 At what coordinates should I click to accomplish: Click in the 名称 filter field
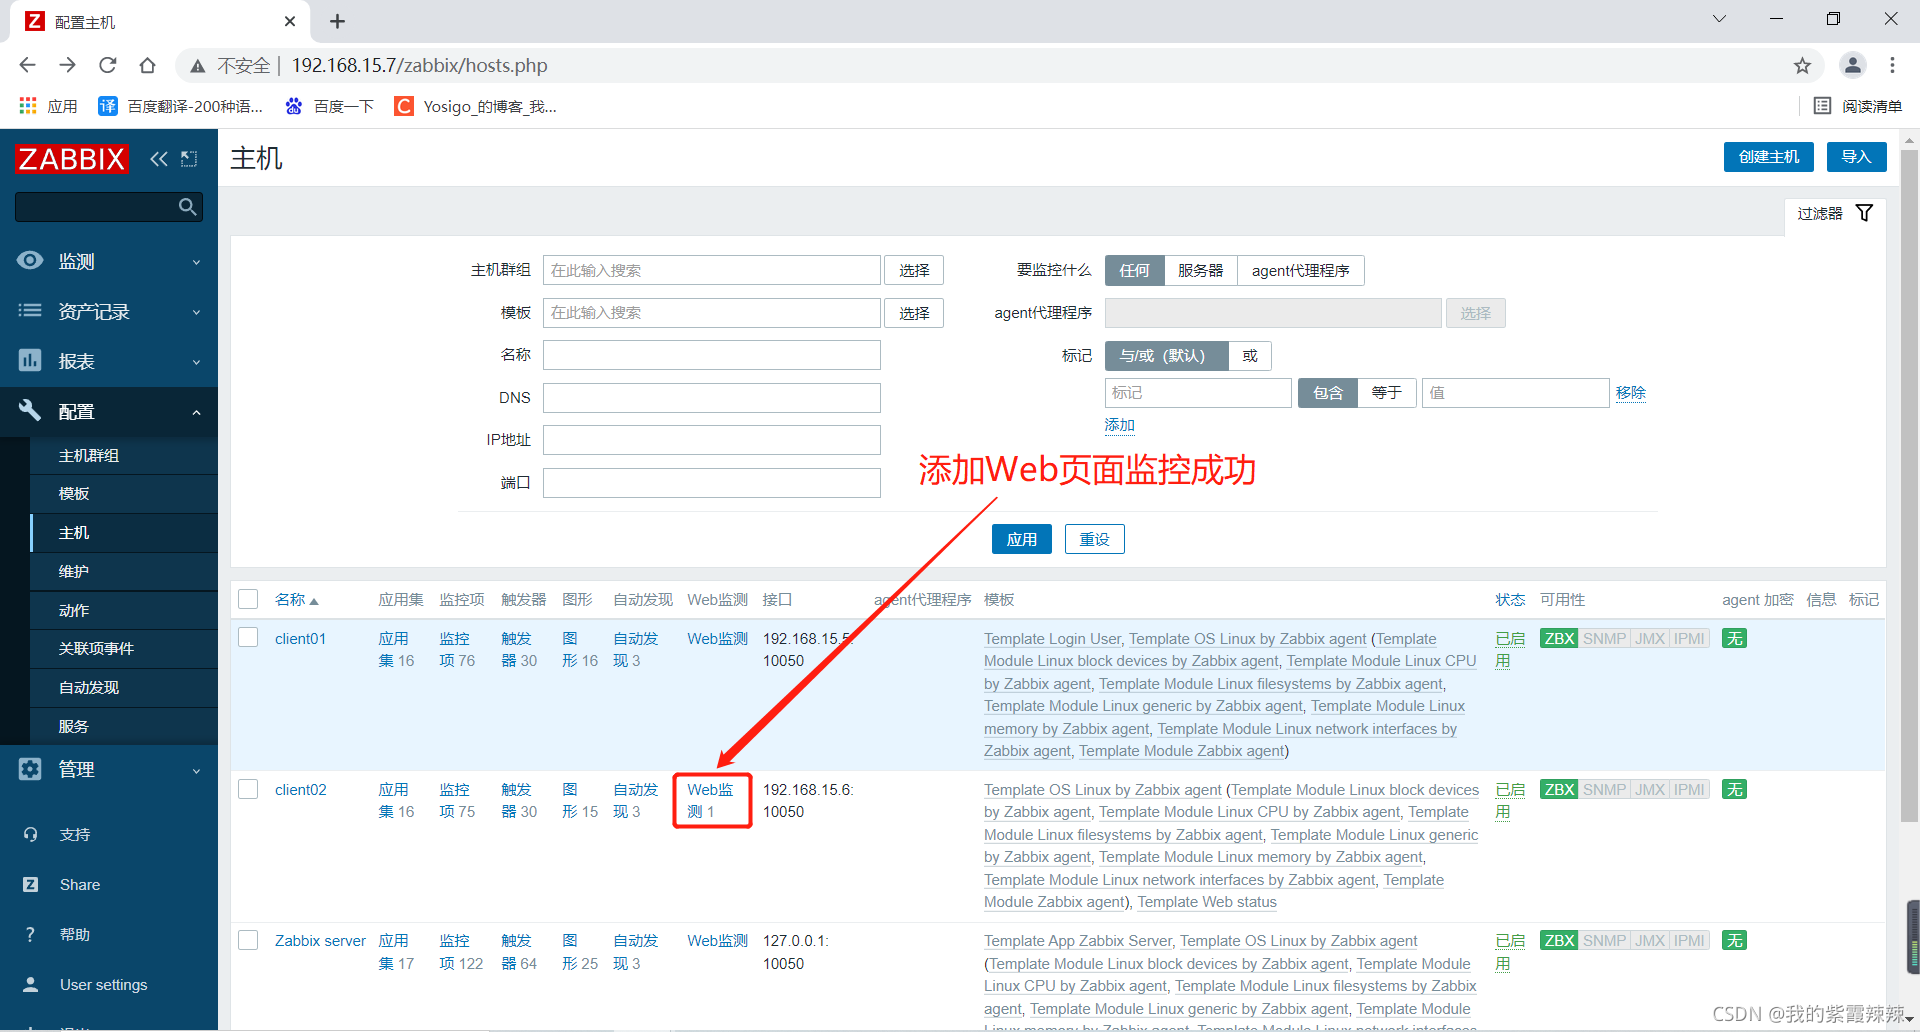coord(712,355)
